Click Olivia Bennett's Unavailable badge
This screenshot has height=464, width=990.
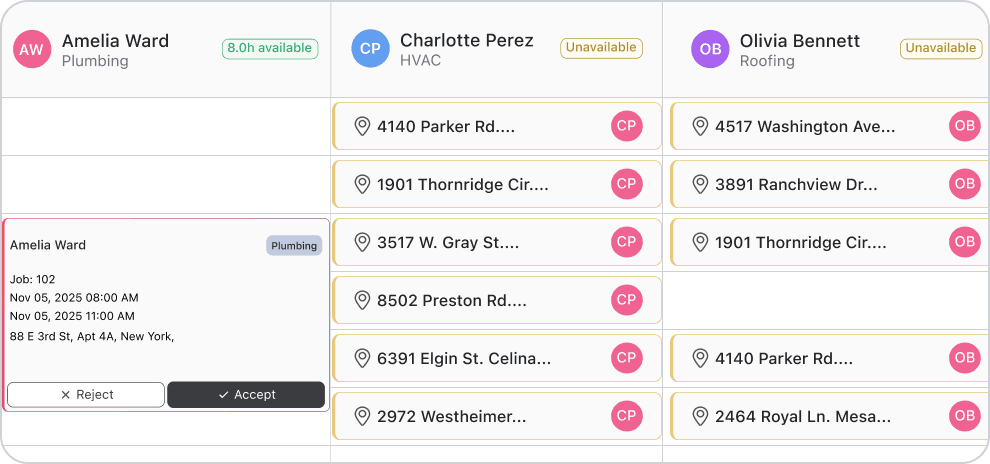click(x=940, y=48)
